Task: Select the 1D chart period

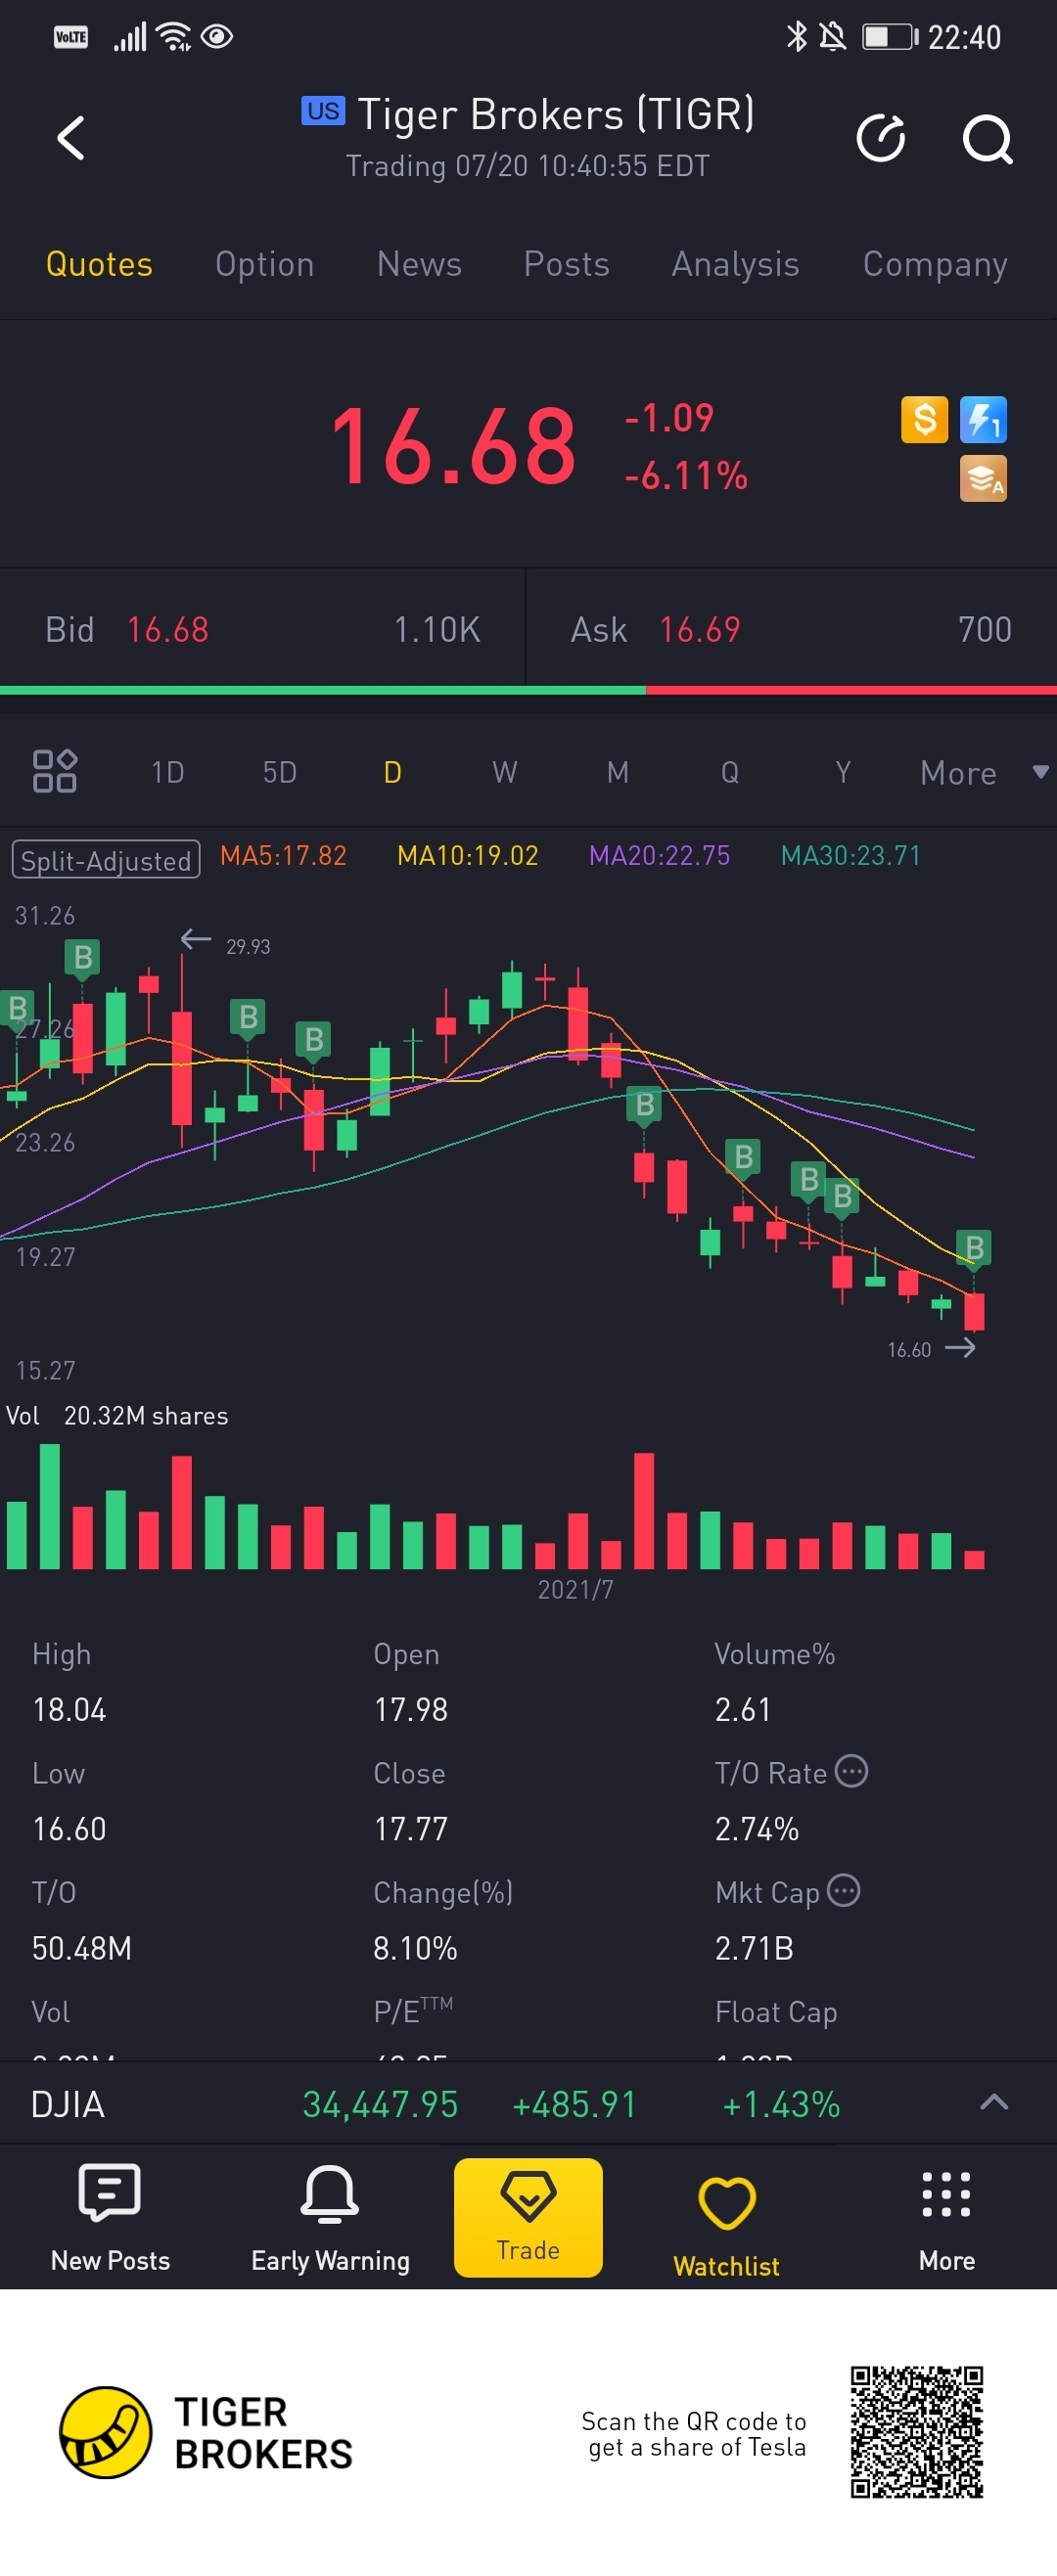Action: [x=168, y=772]
